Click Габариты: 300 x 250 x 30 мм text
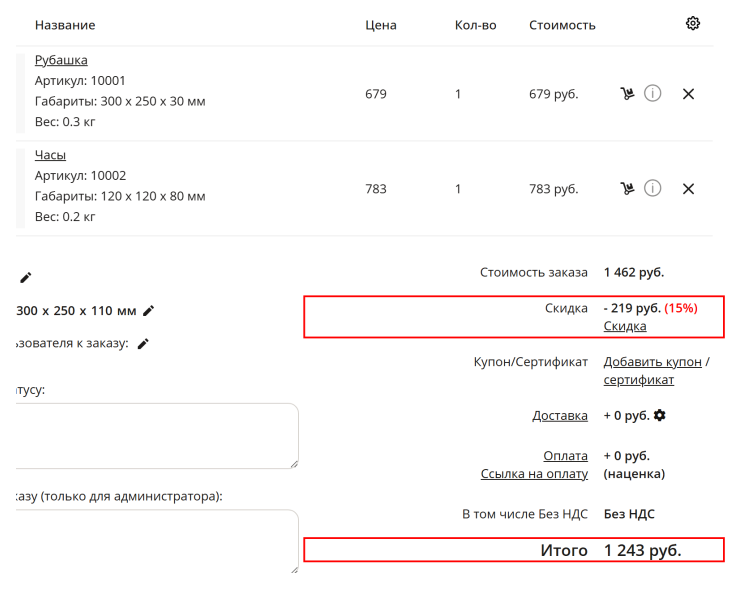Screen dimensions: 740x589 tap(120, 101)
